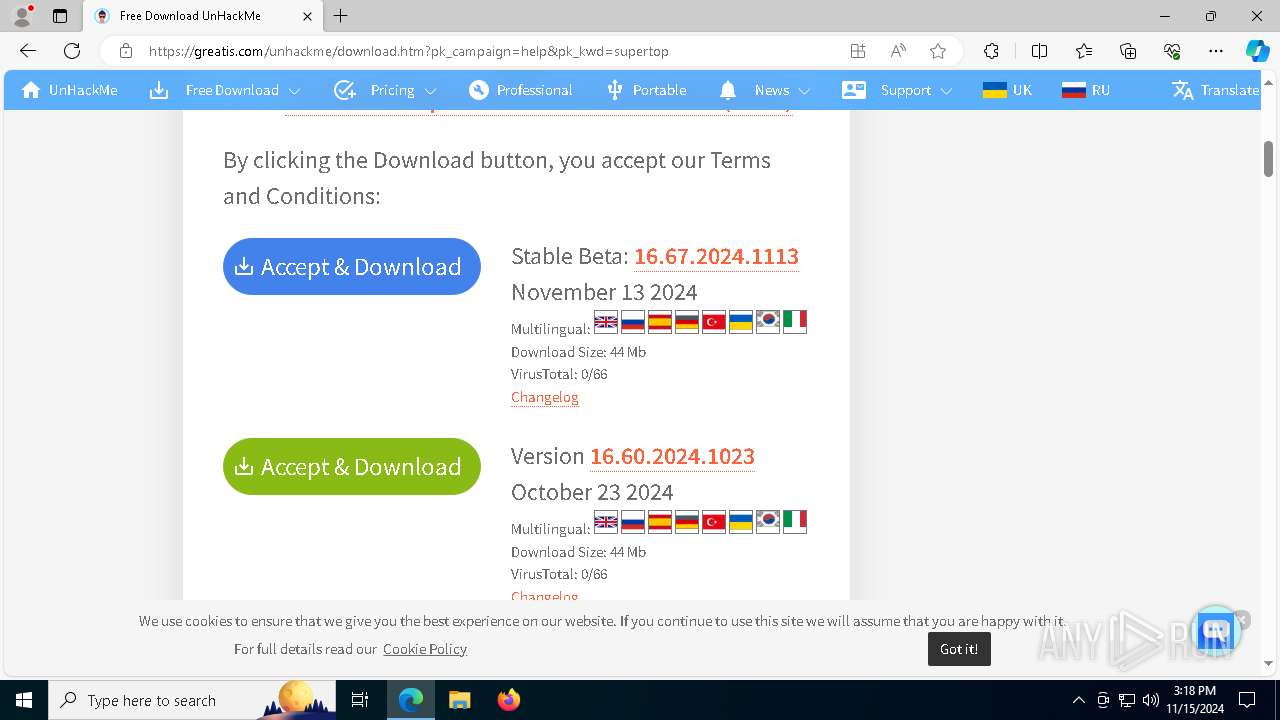The width and height of the screenshot is (1280, 720).
Task: Expand the News chevron
Action: pyautogui.click(x=805, y=91)
